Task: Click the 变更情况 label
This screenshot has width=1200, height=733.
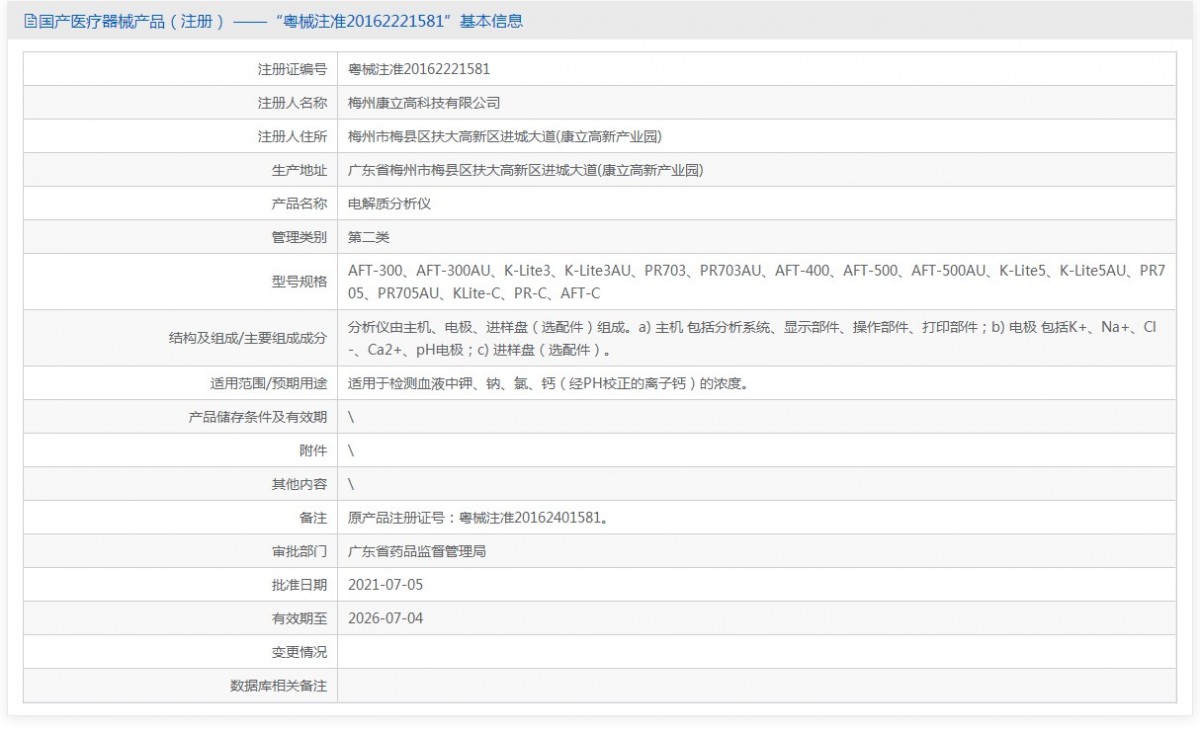Action: (299, 652)
